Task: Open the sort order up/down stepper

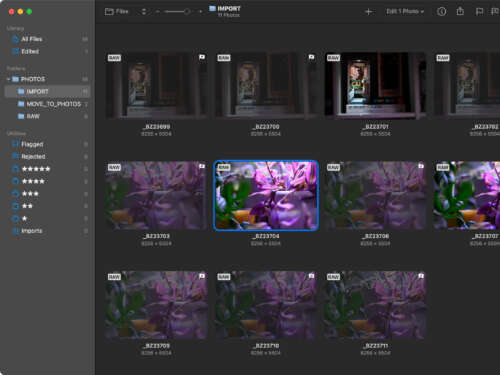Action: pyautogui.click(x=144, y=12)
